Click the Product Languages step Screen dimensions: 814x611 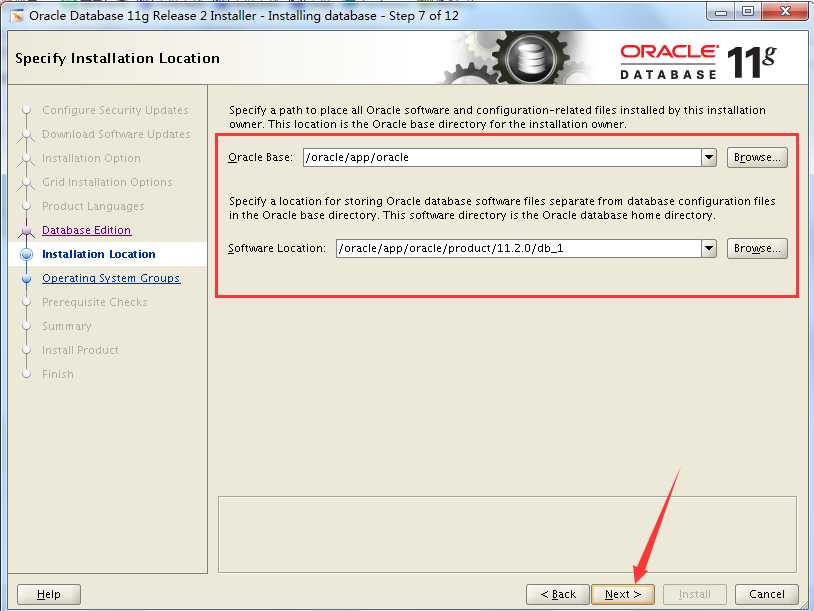pyautogui.click(x=93, y=206)
